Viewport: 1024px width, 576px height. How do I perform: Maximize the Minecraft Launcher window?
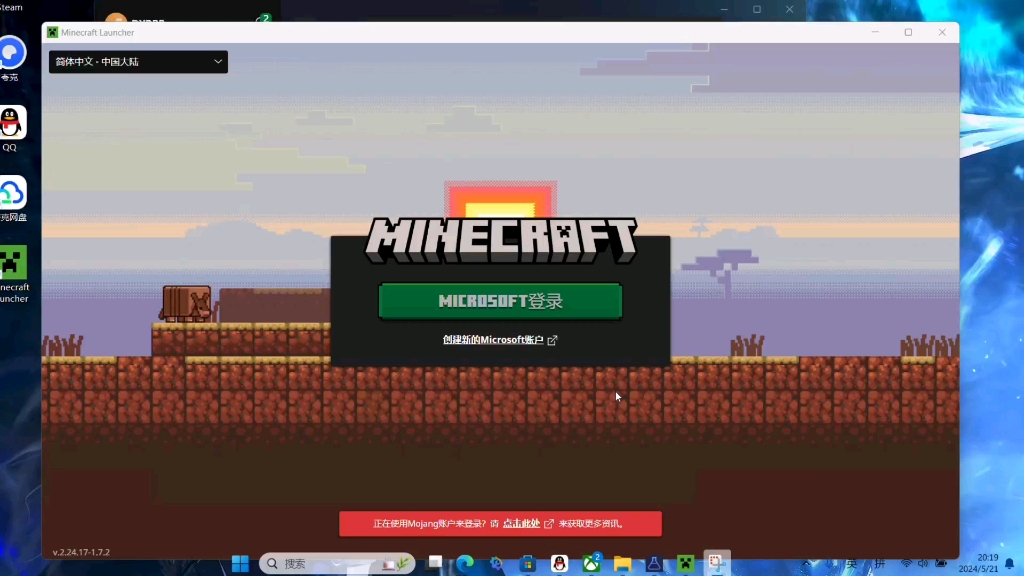click(x=908, y=32)
